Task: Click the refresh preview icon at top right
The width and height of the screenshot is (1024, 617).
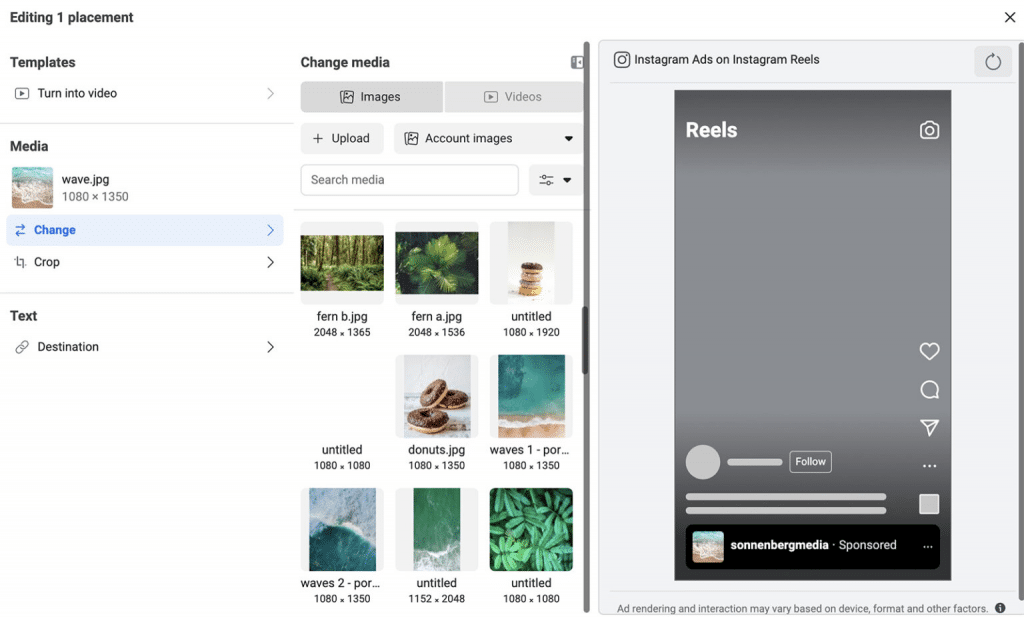Action: click(x=992, y=61)
